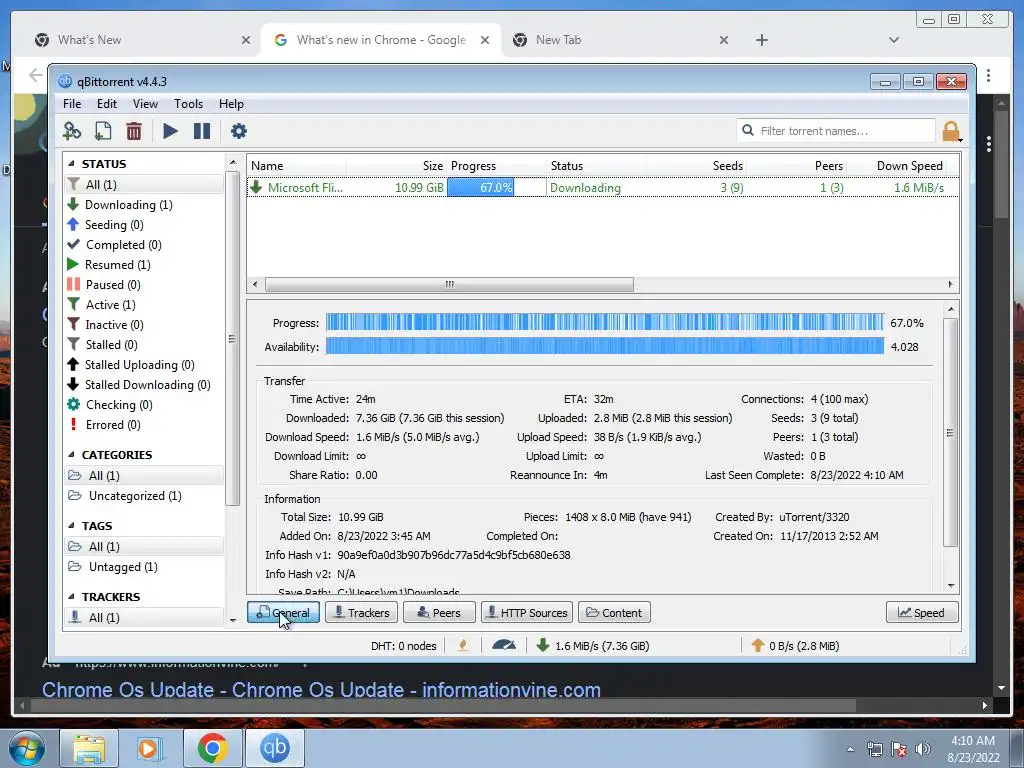
Task: Collapse the CATEGORIES section in sidebar
Action: coord(71,455)
